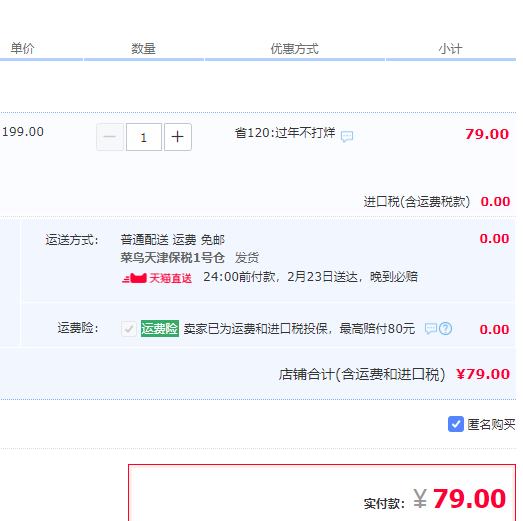This screenshot has height=521, width=523.
Task: Click the 普通配送 运费 免邮 shipping option
Action: coord(173,240)
